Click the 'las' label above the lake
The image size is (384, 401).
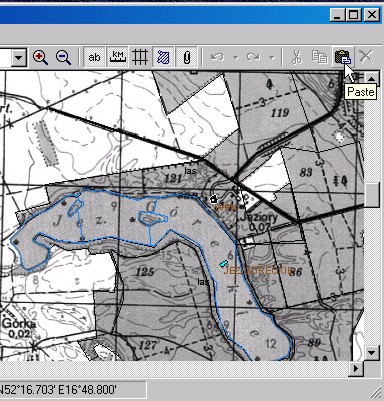click(x=190, y=171)
